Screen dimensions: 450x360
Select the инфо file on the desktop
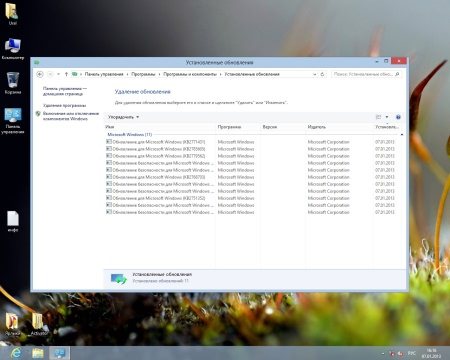tap(13, 221)
